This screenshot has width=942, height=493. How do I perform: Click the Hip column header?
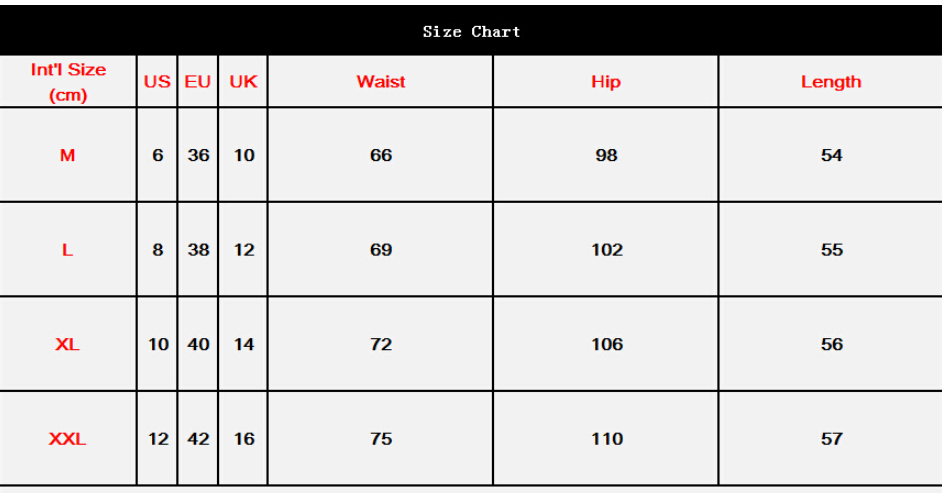(606, 82)
